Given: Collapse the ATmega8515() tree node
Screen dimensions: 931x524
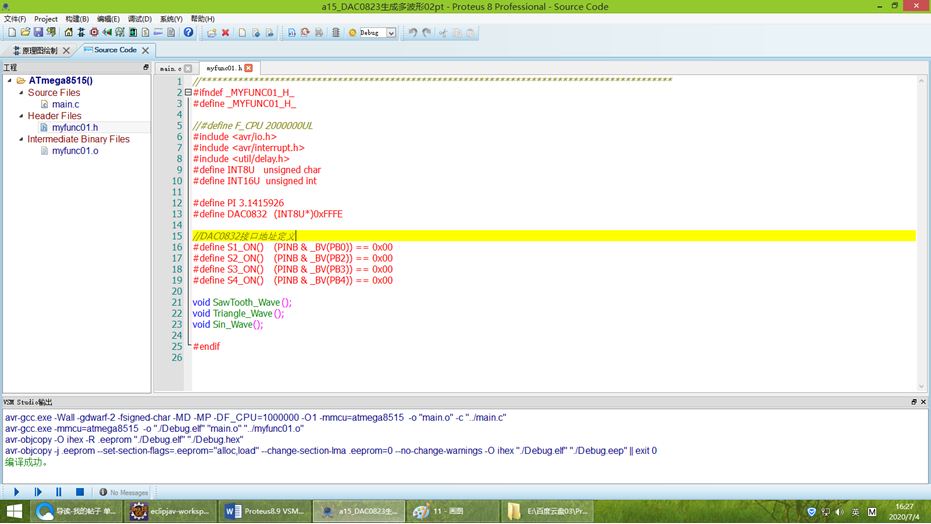Looking at the screenshot, I should 10,81.
